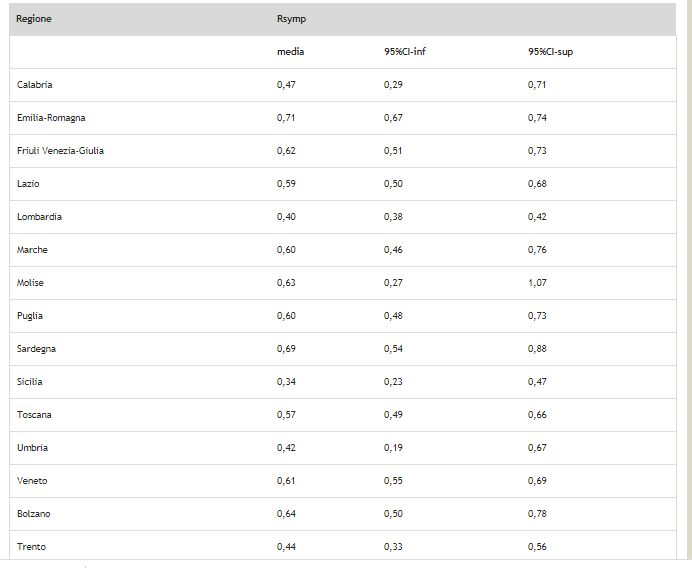
Task: Click Umbria lower CI value 0,19
Action: pyautogui.click(x=393, y=448)
